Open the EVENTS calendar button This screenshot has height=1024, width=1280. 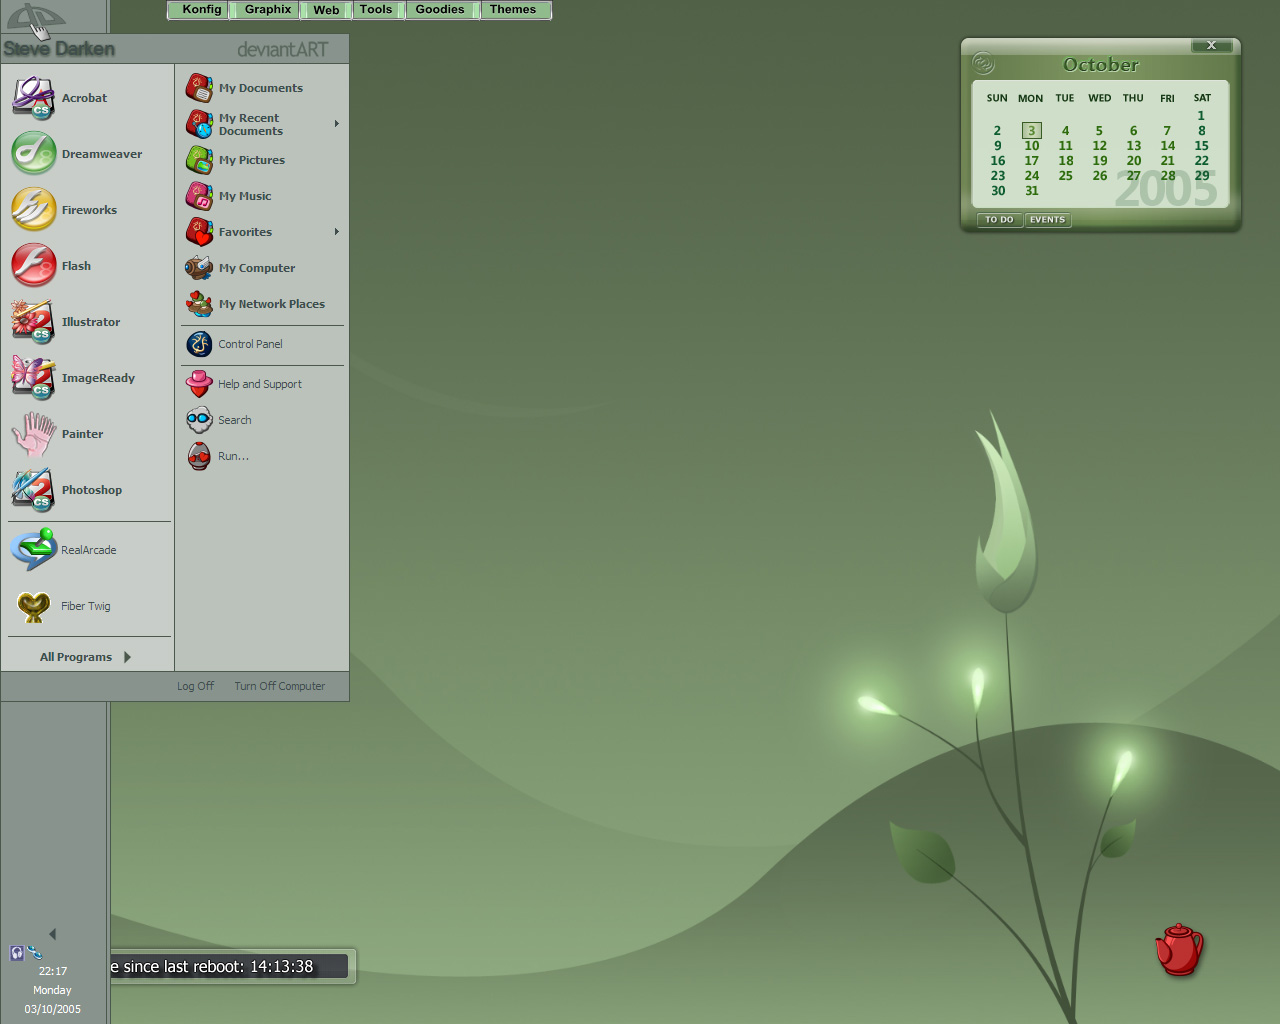pyautogui.click(x=1047, y=220)
